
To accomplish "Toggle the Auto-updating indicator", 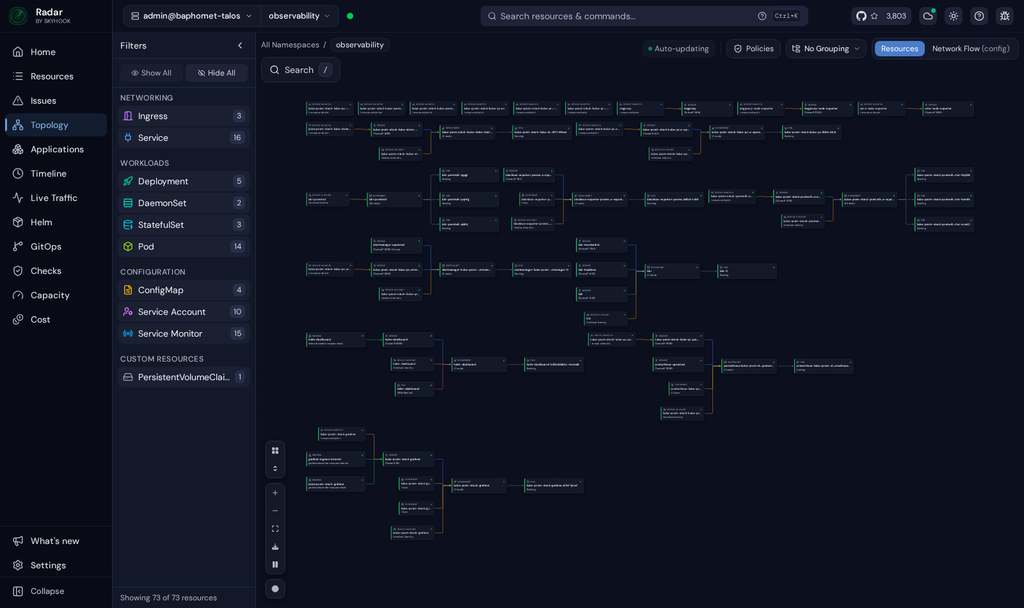I will 678,48.
